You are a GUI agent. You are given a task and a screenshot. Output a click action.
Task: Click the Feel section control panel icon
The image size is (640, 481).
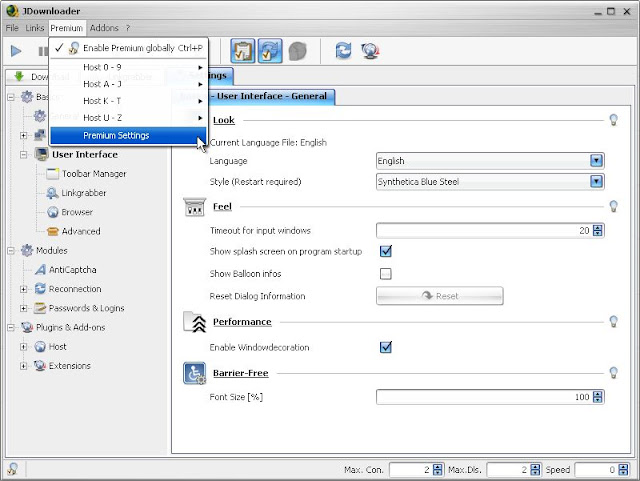click(x=195, y=207)
